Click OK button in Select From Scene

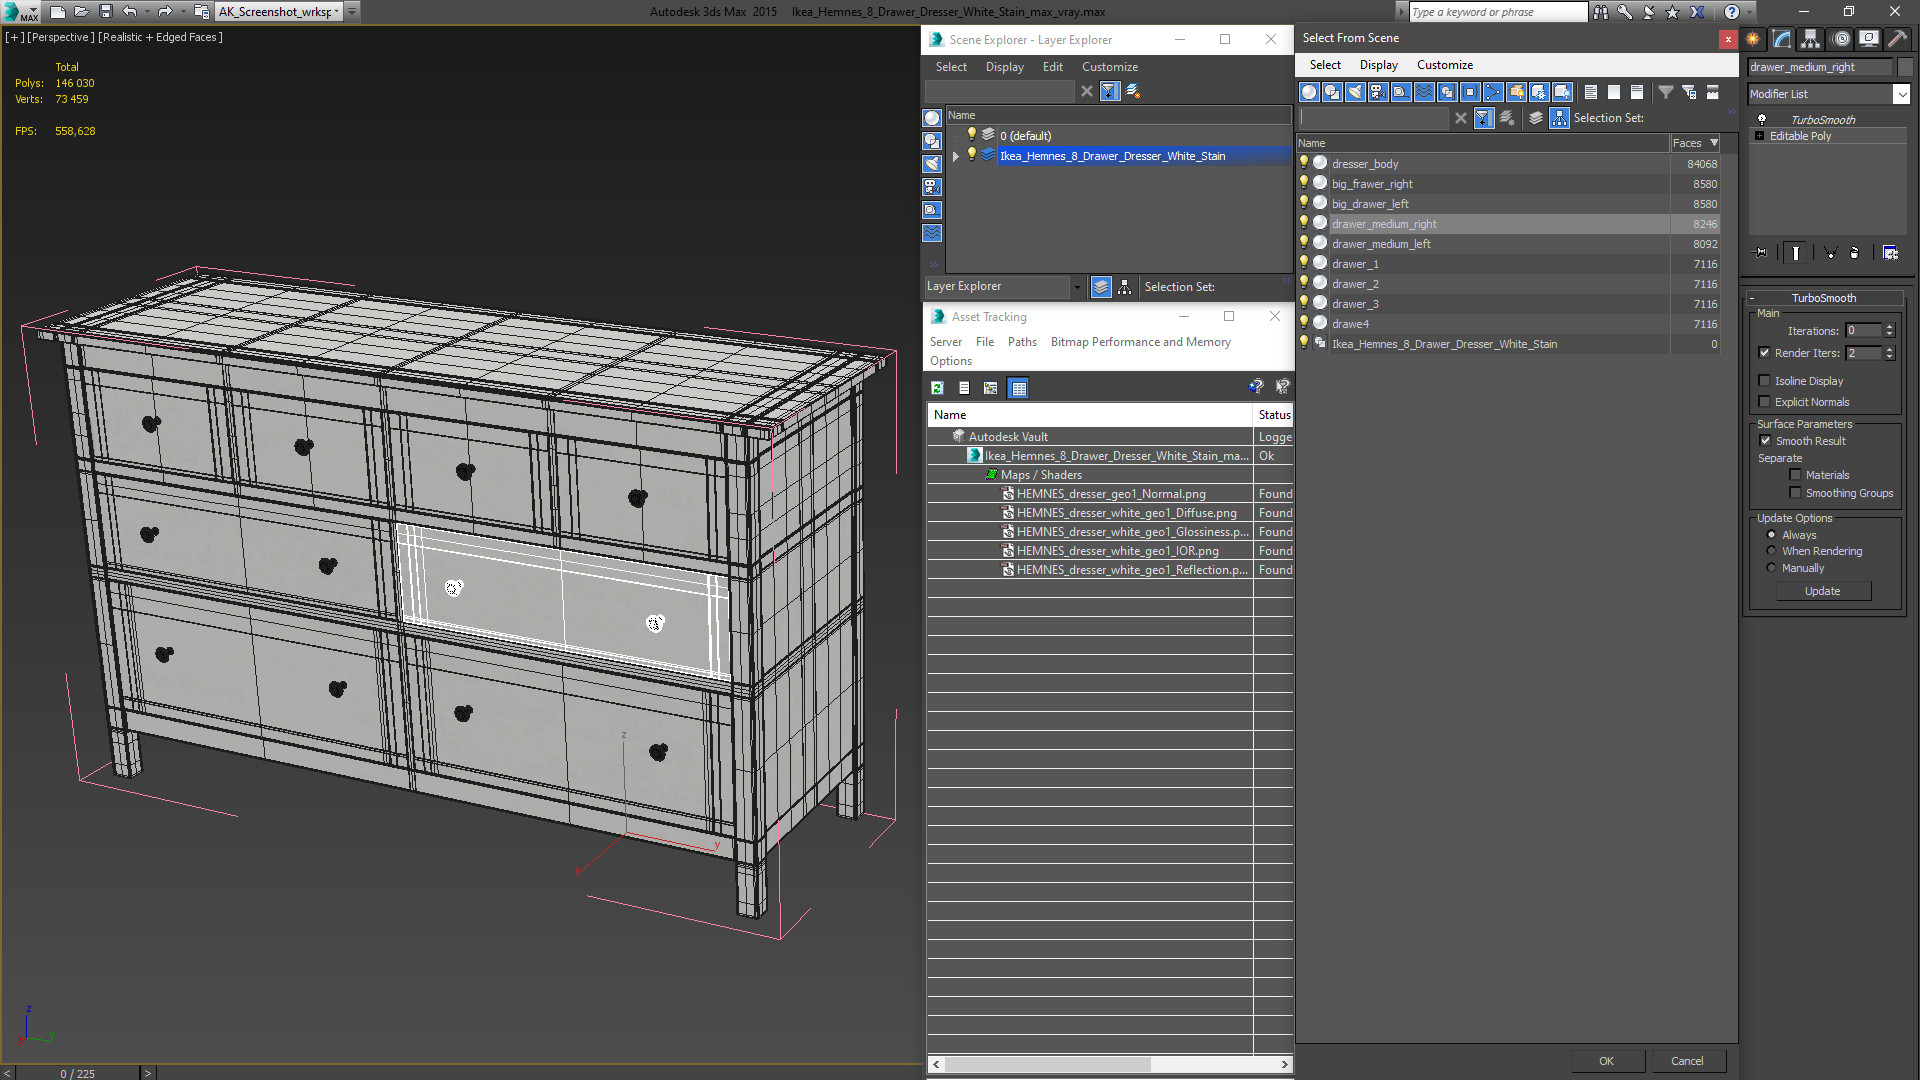click(x=1606, y=1061)
